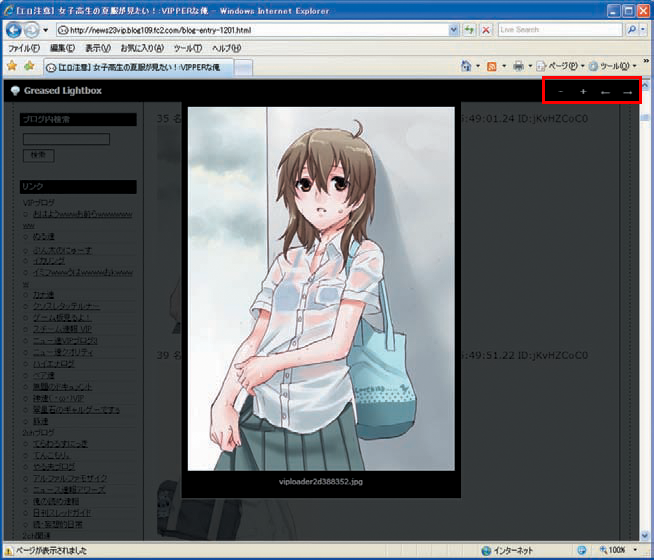
Task: Click the 100% zoom level button
Action: pos(613,550)
